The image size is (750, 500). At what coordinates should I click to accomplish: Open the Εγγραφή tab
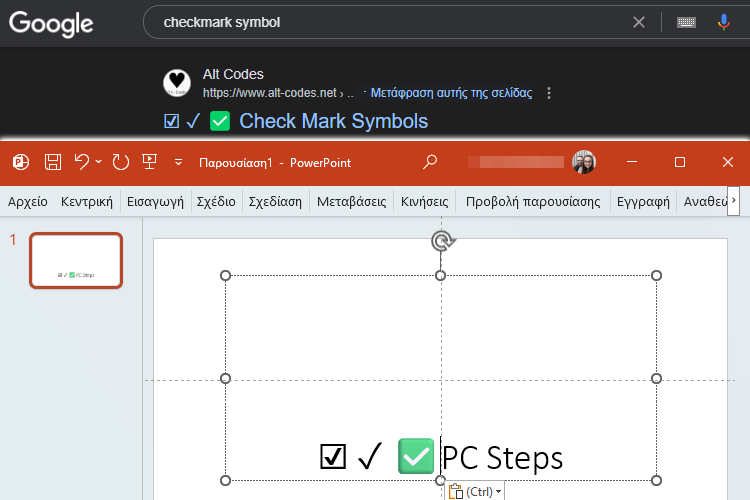(x=643, y=201)
